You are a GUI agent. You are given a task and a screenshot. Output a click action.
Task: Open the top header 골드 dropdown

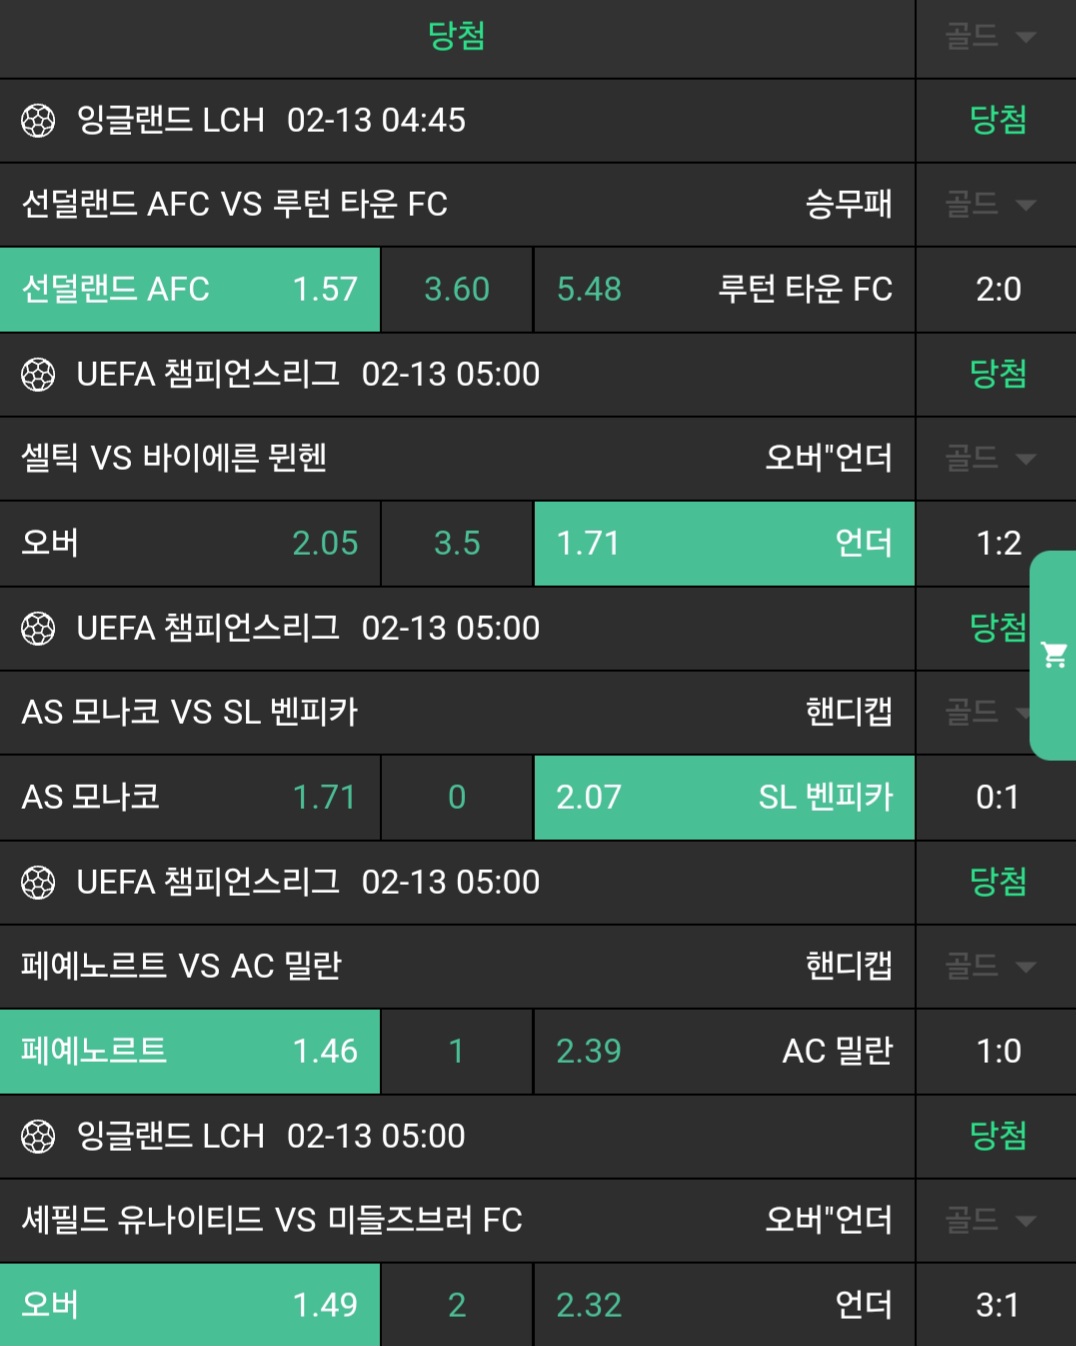click(x=990, y=37)
